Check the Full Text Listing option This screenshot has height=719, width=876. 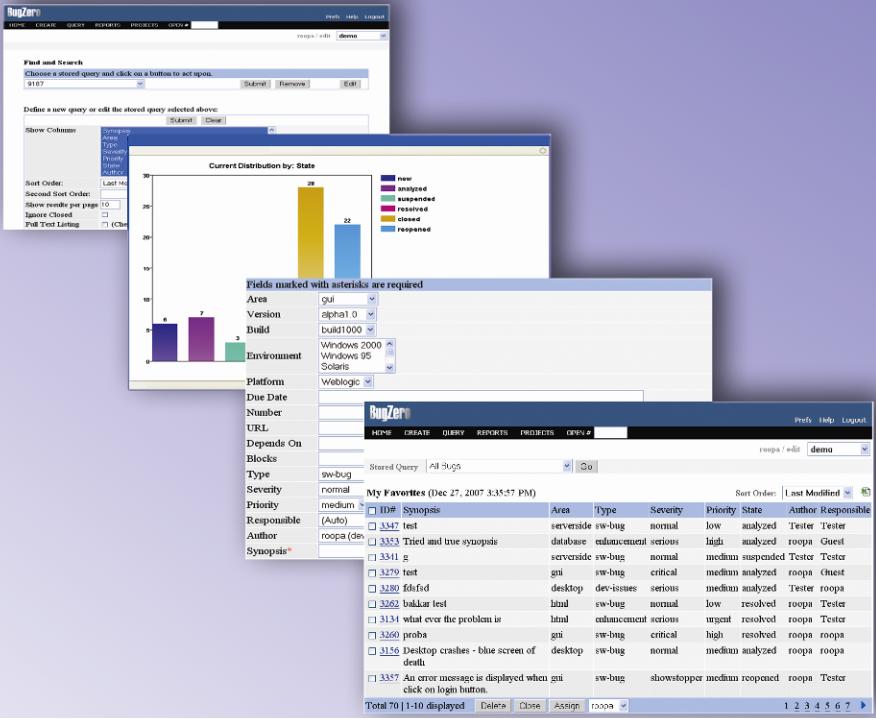pyautogui.click(x=106, y=224)
